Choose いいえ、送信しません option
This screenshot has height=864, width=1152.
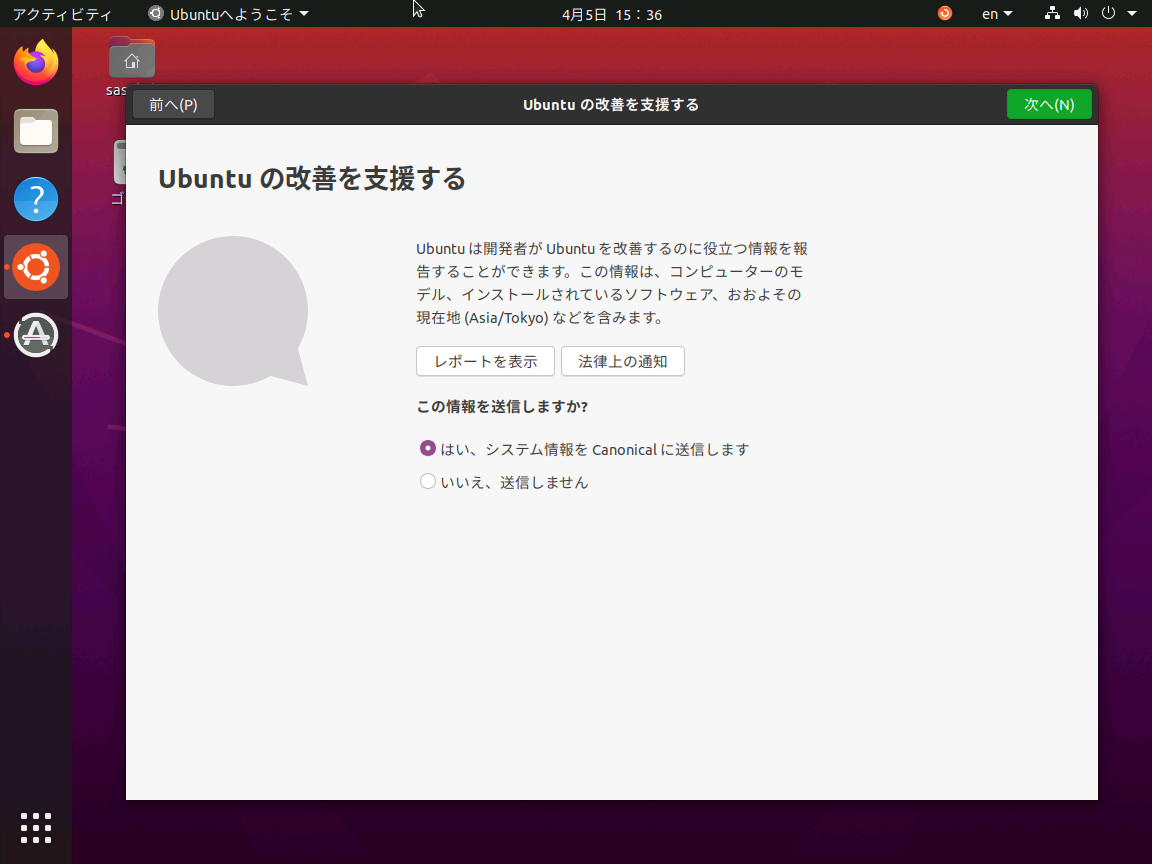click(x=428, y=481)
